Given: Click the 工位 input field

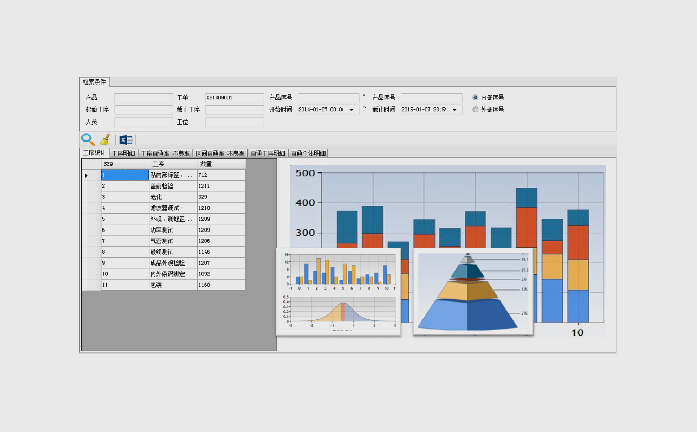Looking at the screenshot, I should coord(234,122).
